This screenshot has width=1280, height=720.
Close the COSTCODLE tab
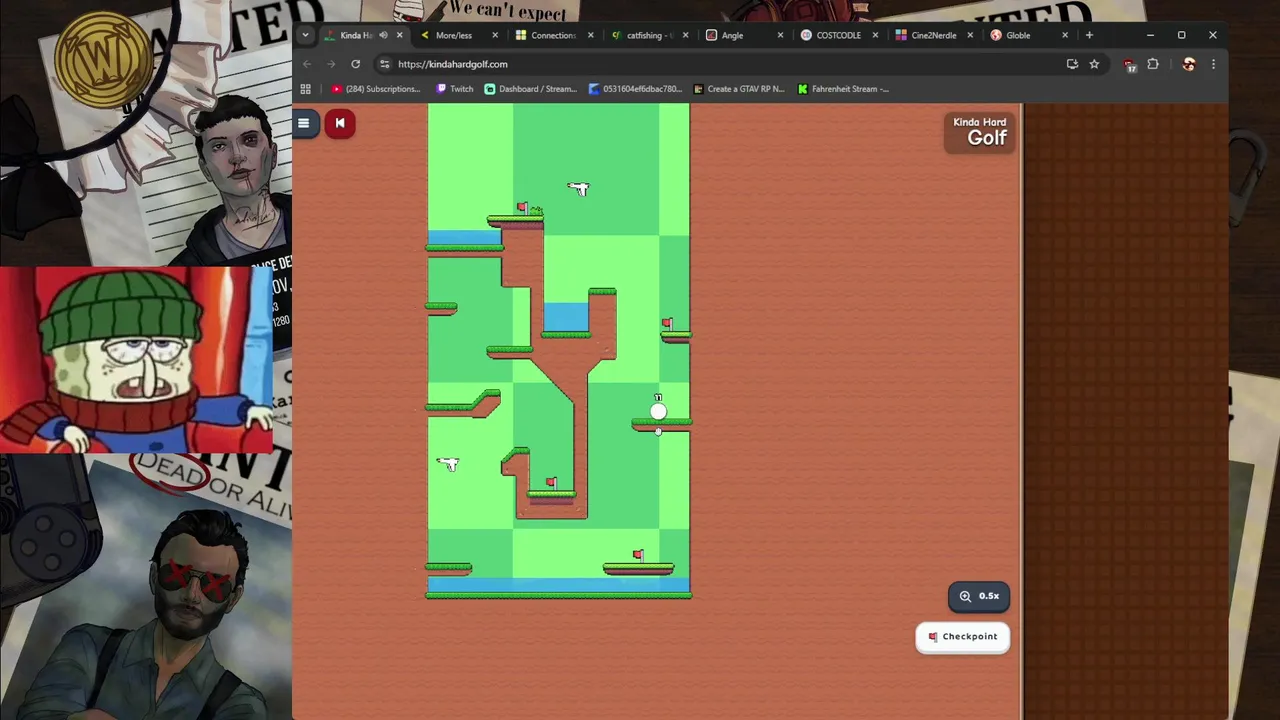(875, 35)
